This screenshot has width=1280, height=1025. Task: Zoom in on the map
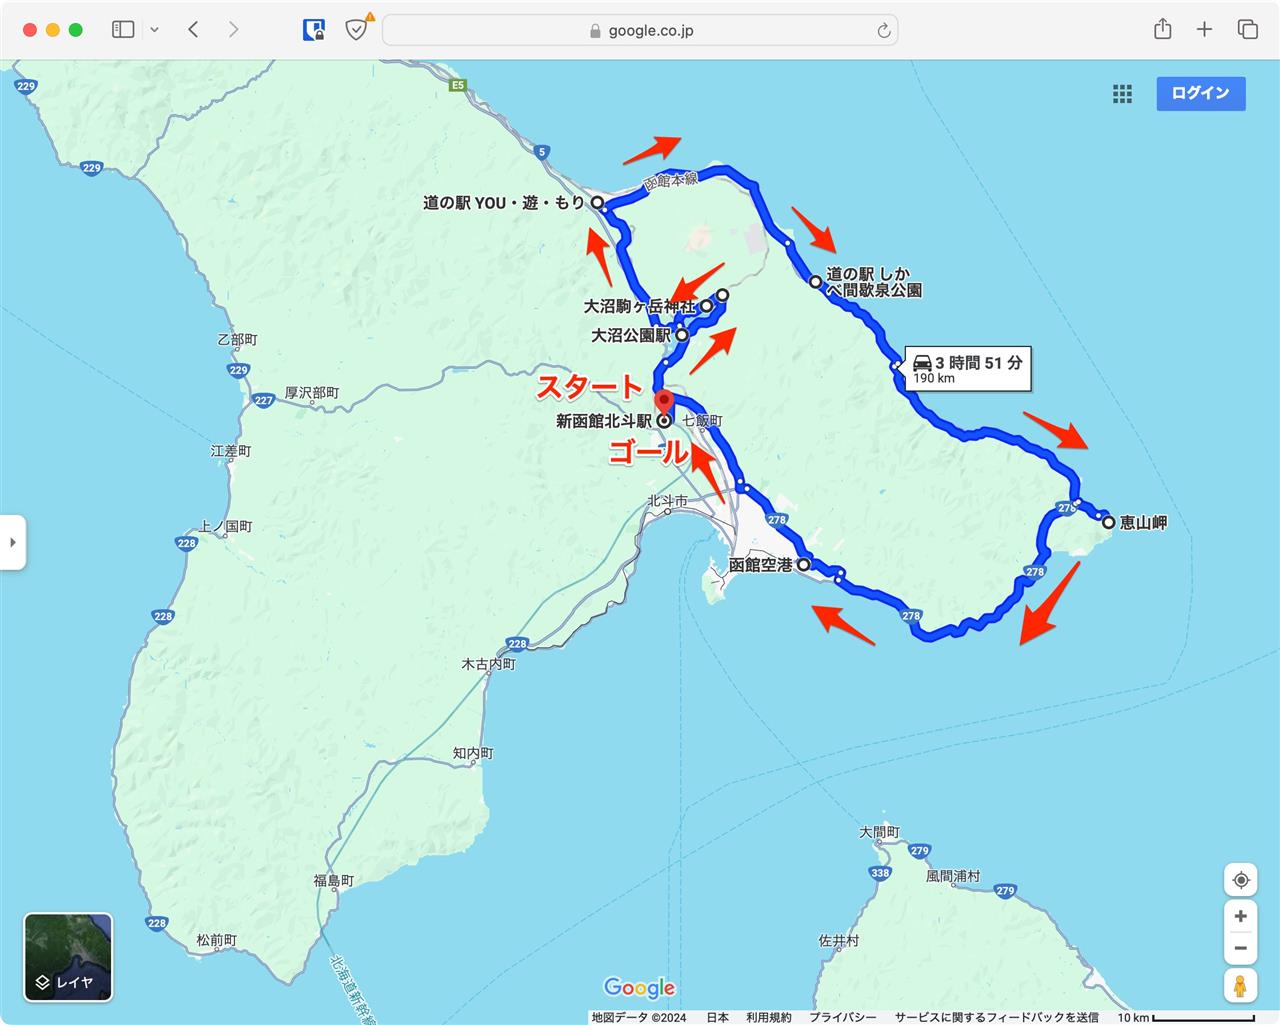[1240, 916]
